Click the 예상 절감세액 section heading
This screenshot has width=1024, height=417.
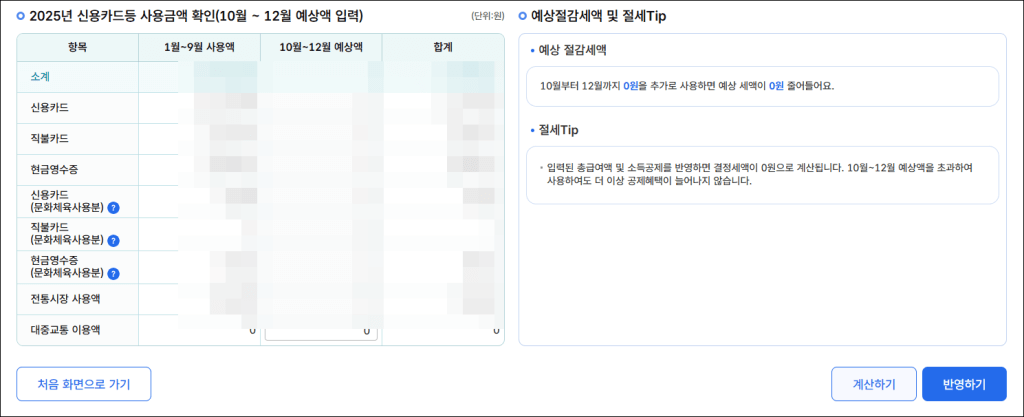tap(572, 49)
